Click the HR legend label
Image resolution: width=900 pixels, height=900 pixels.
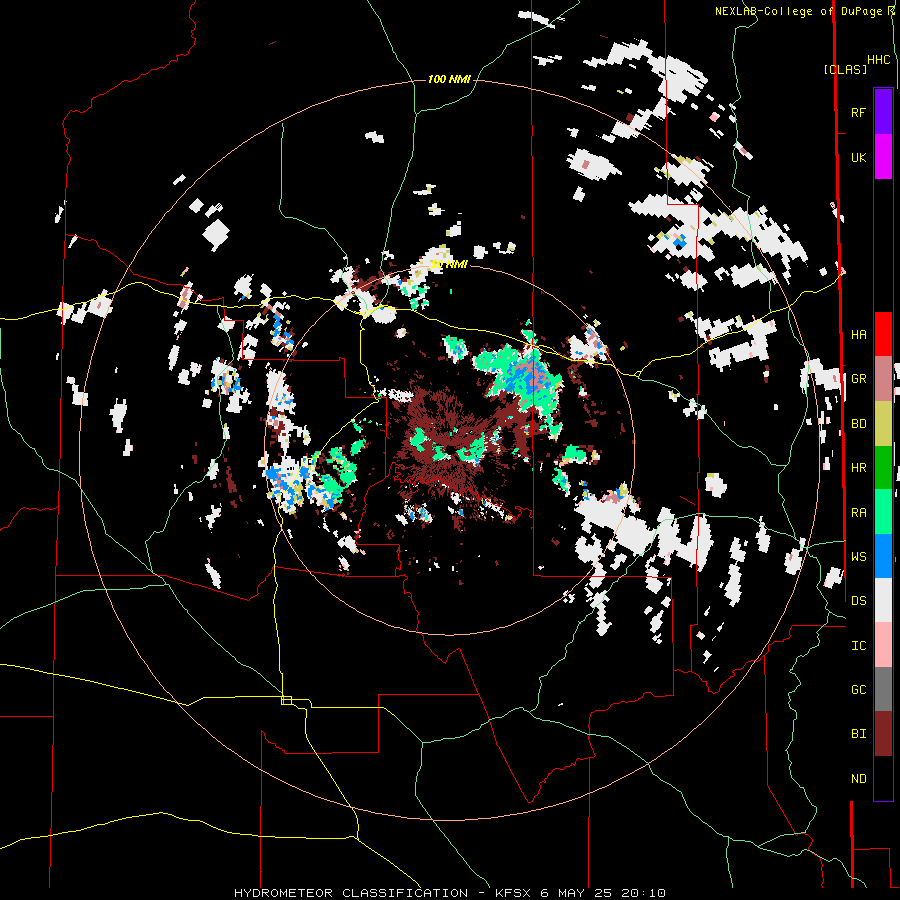pyautogui.click(x=858, y=468)
